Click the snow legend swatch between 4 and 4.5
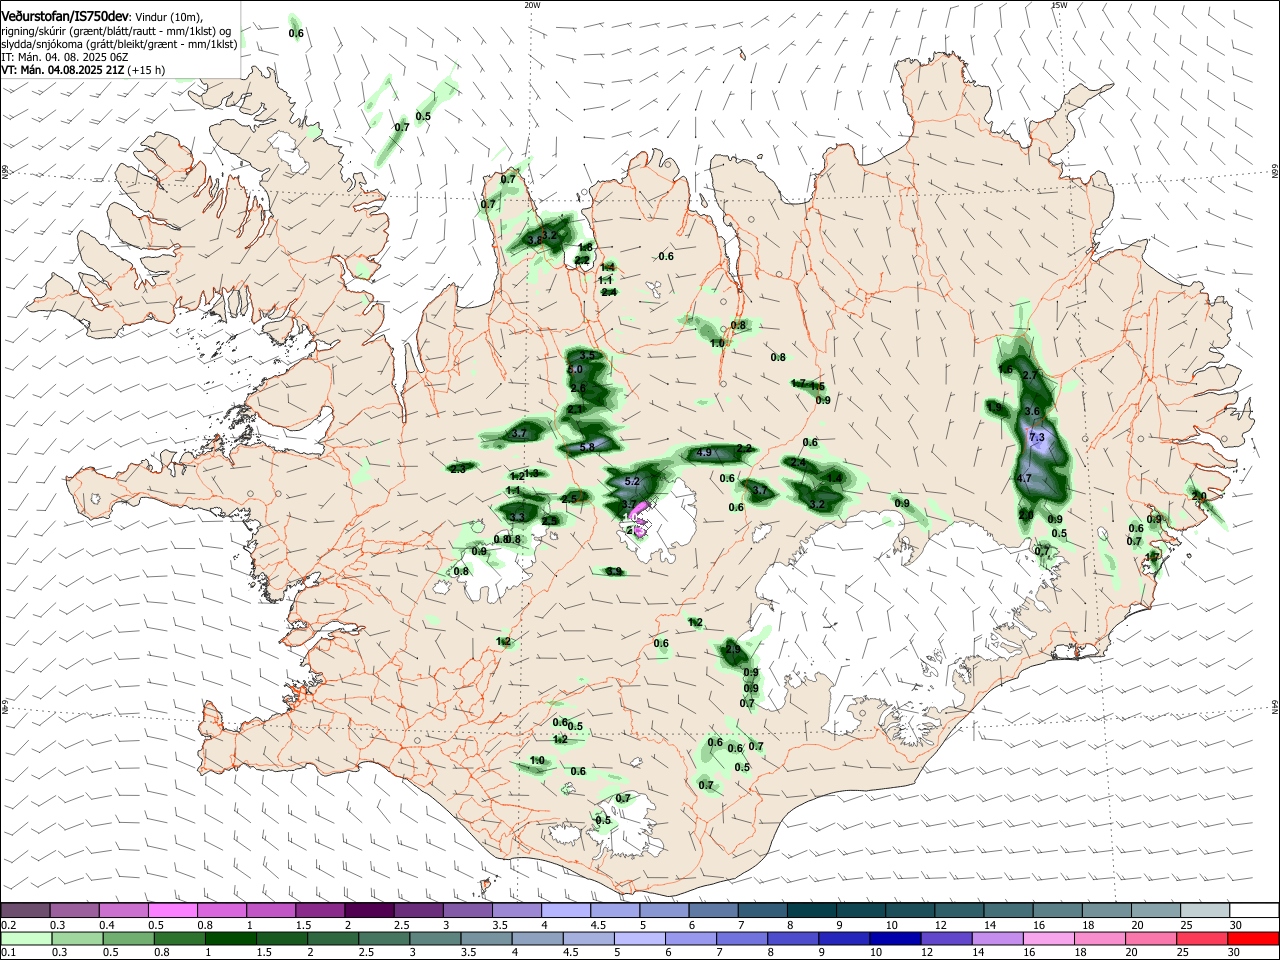 coord(567,910)
